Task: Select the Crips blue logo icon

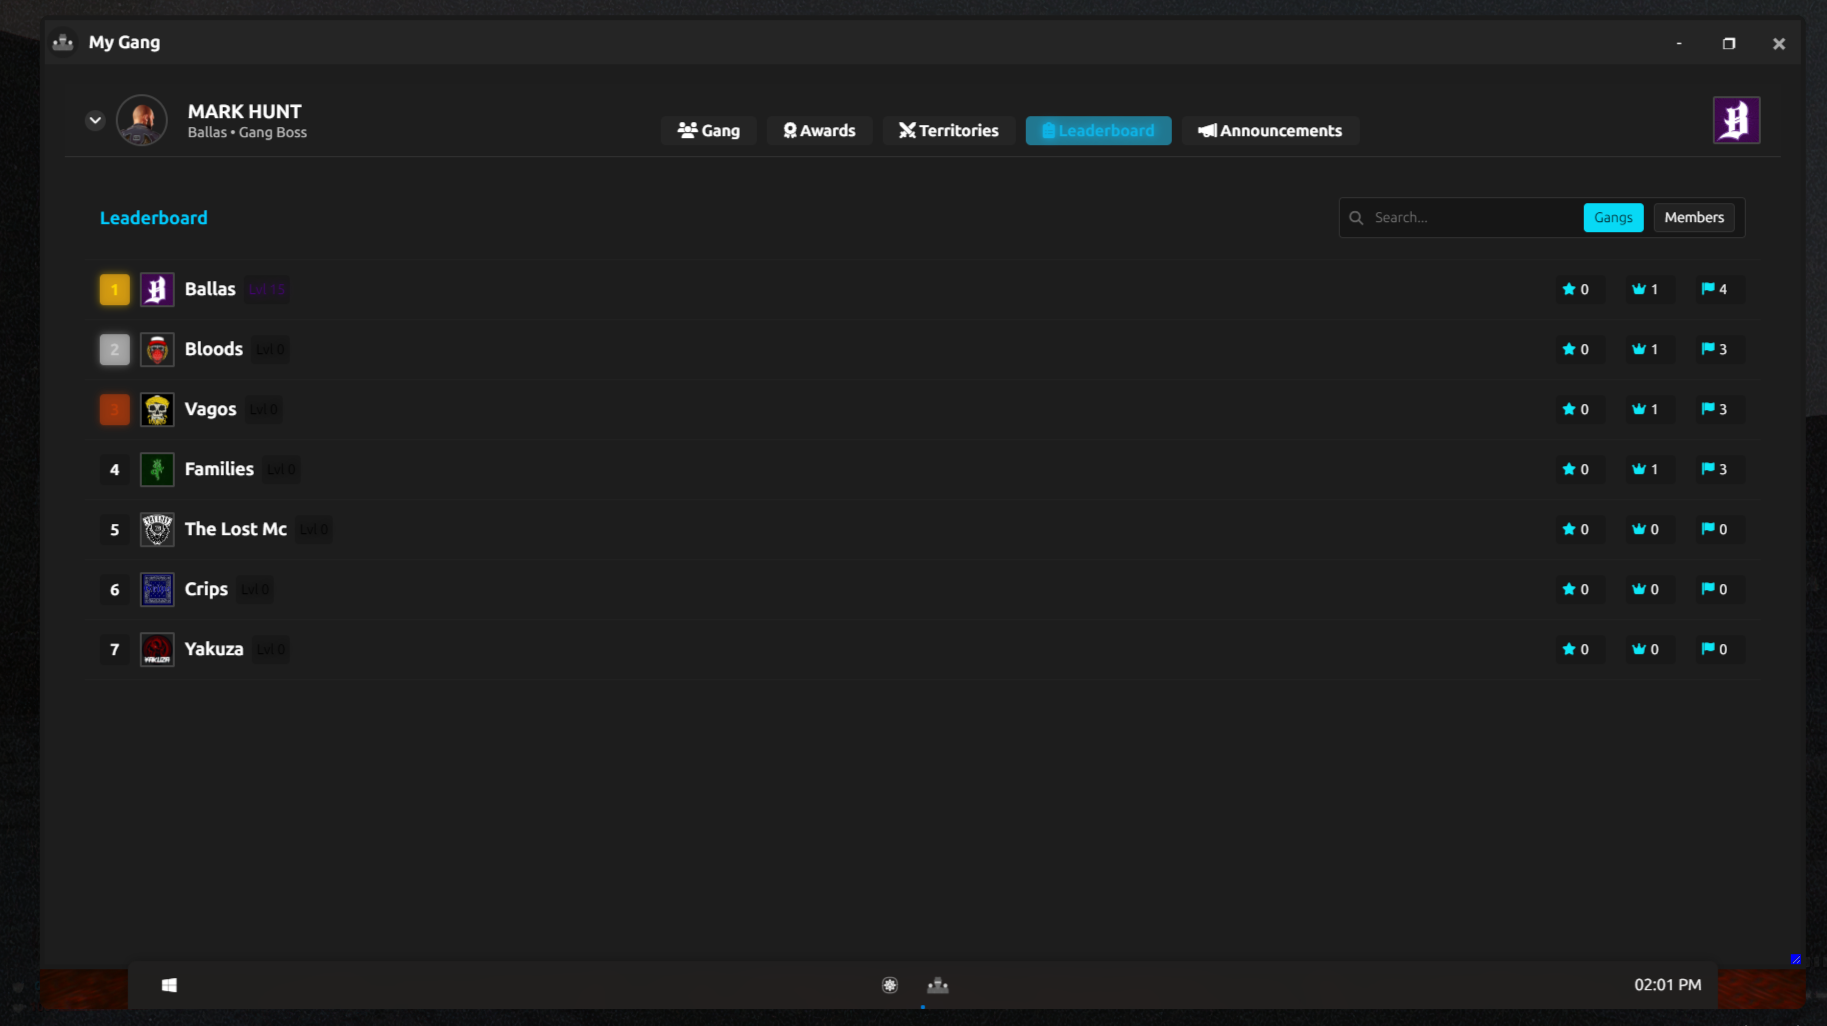Action: [x=157, y=589]
